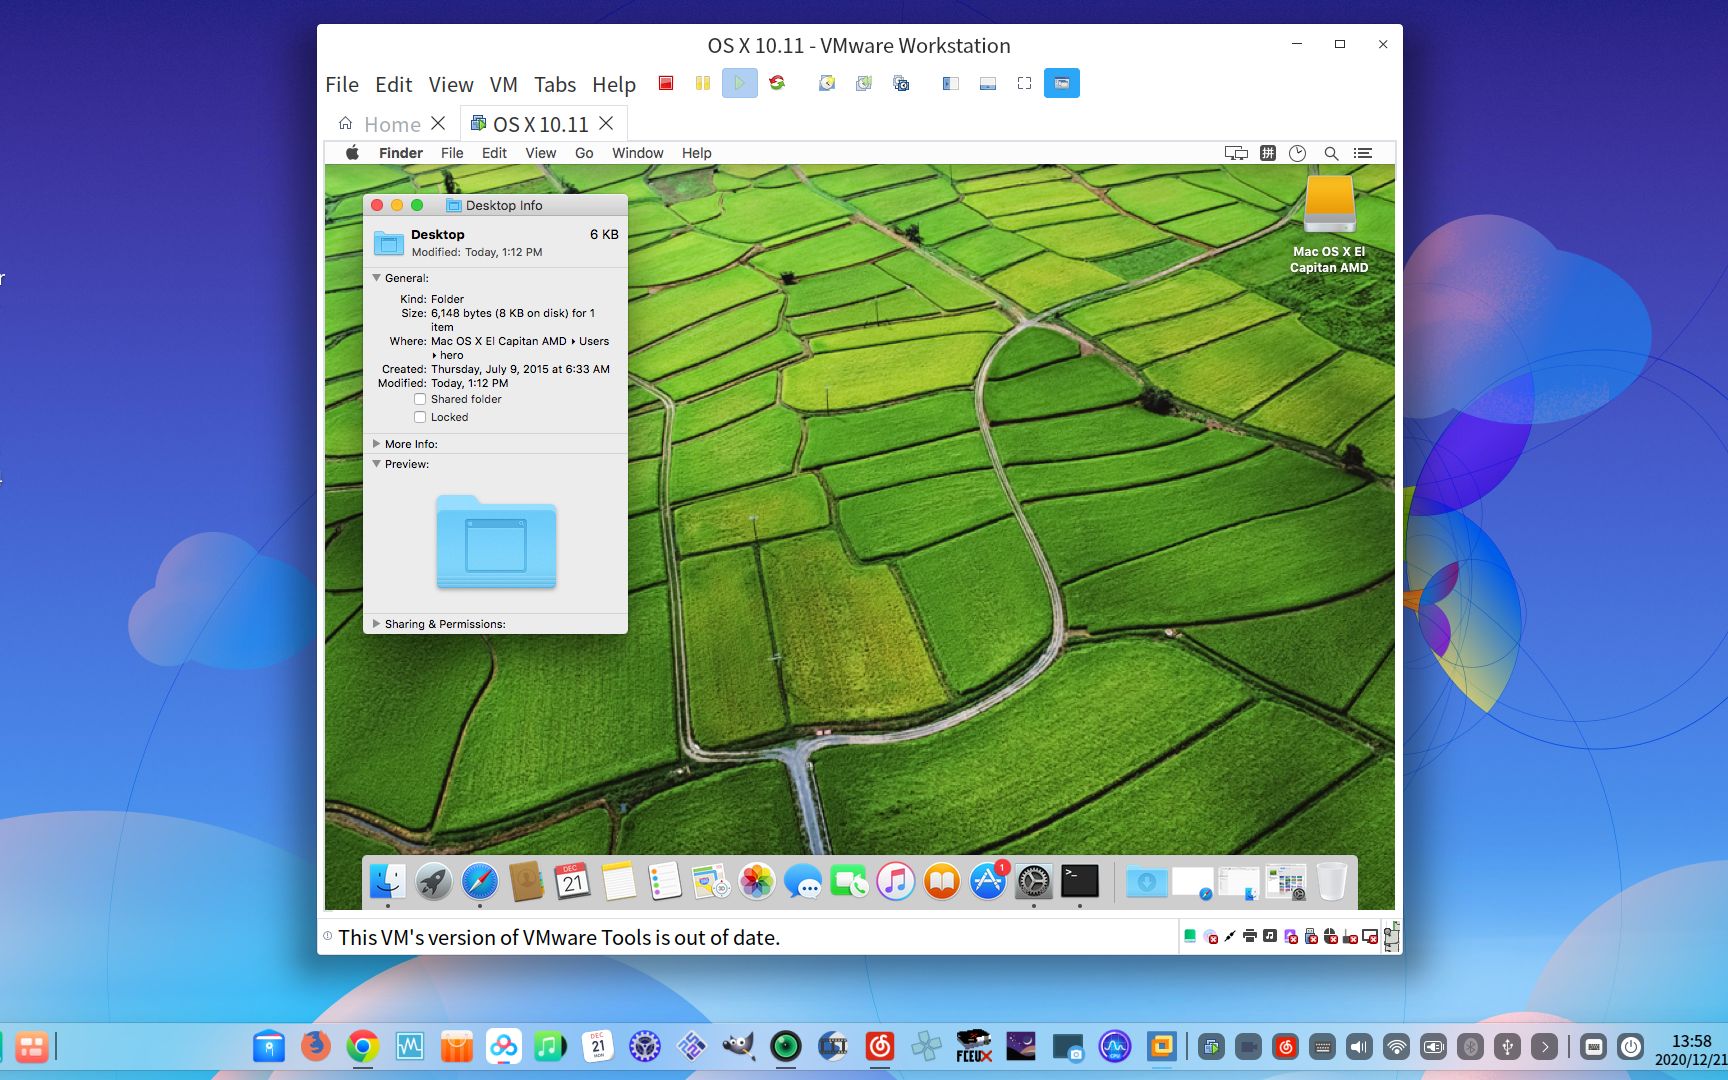Expand Sharing & Permissions section
The width and height of the screenshot is (1728, 1080).
coord(377,624)
